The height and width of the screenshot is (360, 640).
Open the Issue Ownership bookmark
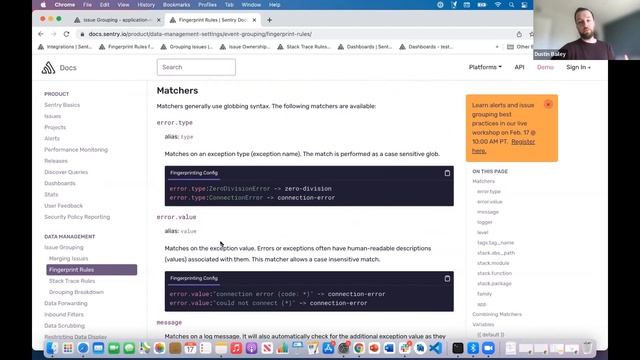pyautogui.click(x=245, y=47)
